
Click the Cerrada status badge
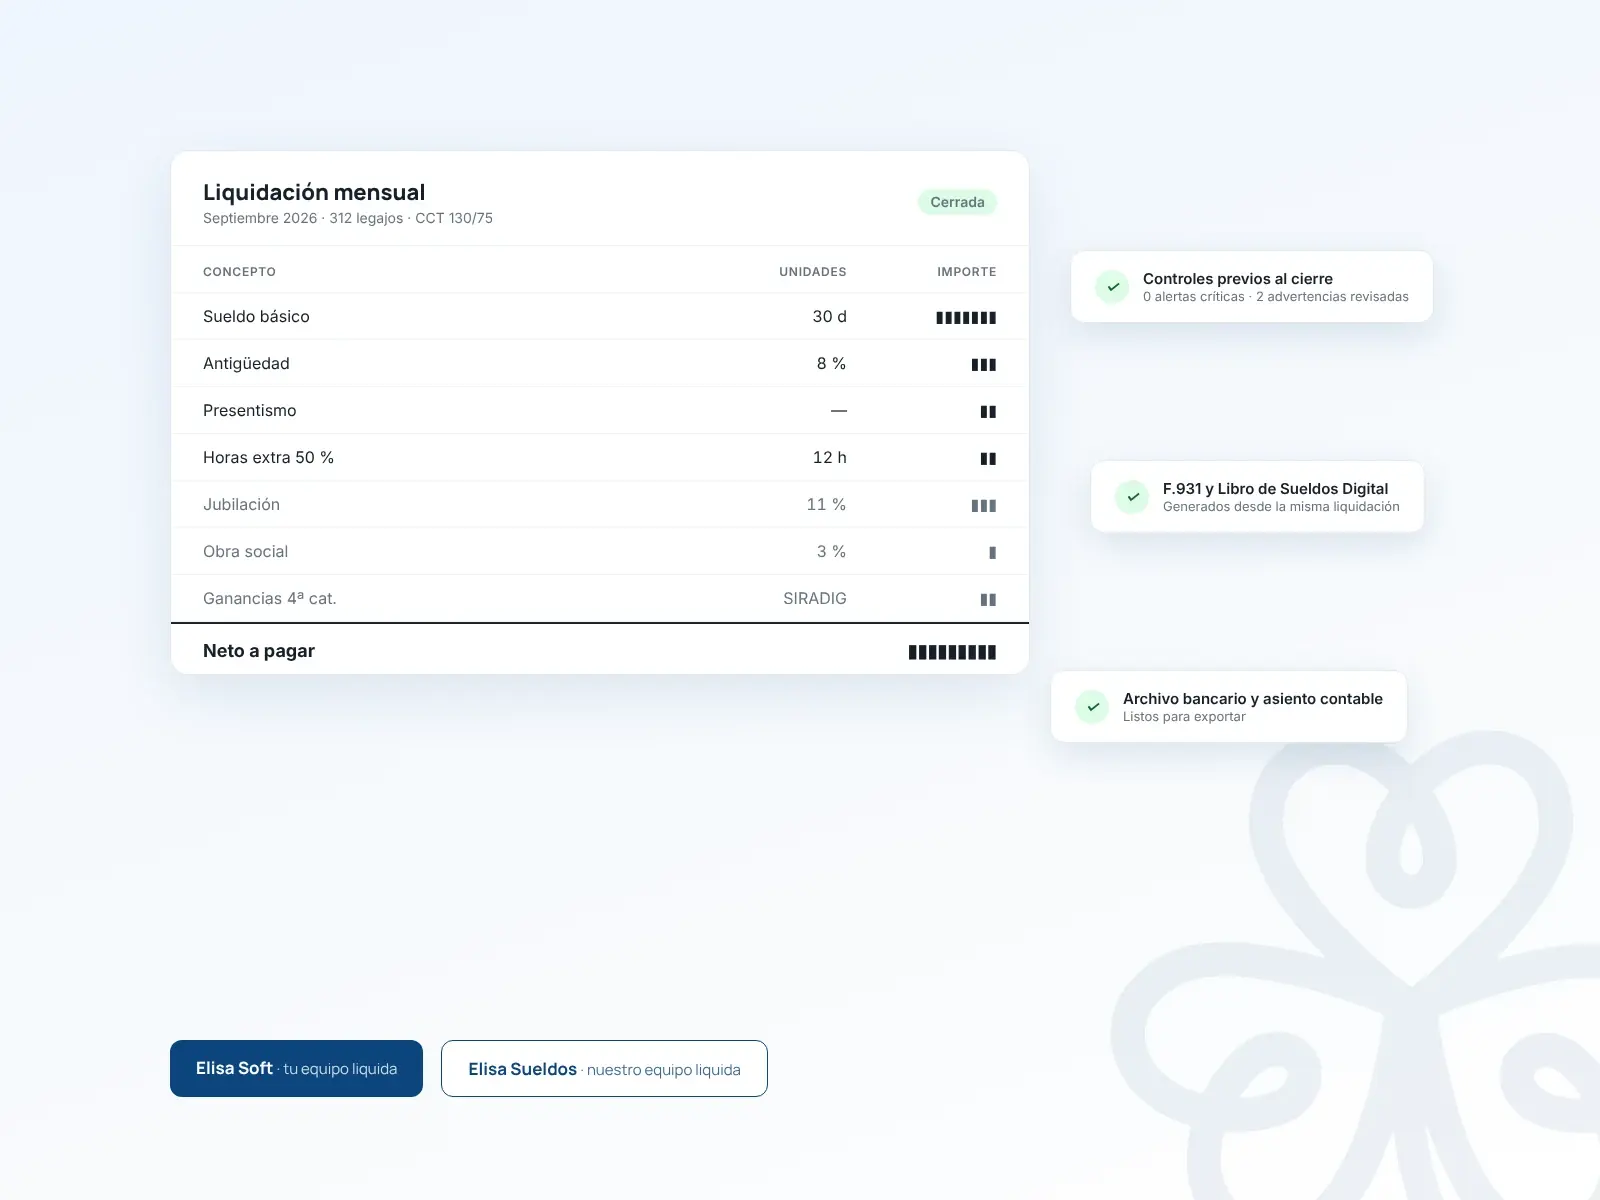[957, 202]
